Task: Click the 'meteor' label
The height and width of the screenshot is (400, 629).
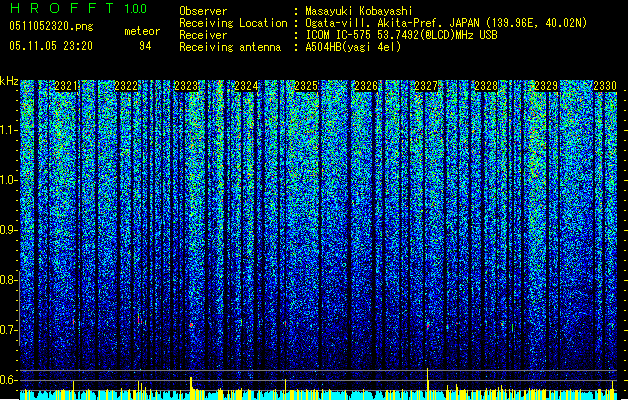Action: coord(142,31)
